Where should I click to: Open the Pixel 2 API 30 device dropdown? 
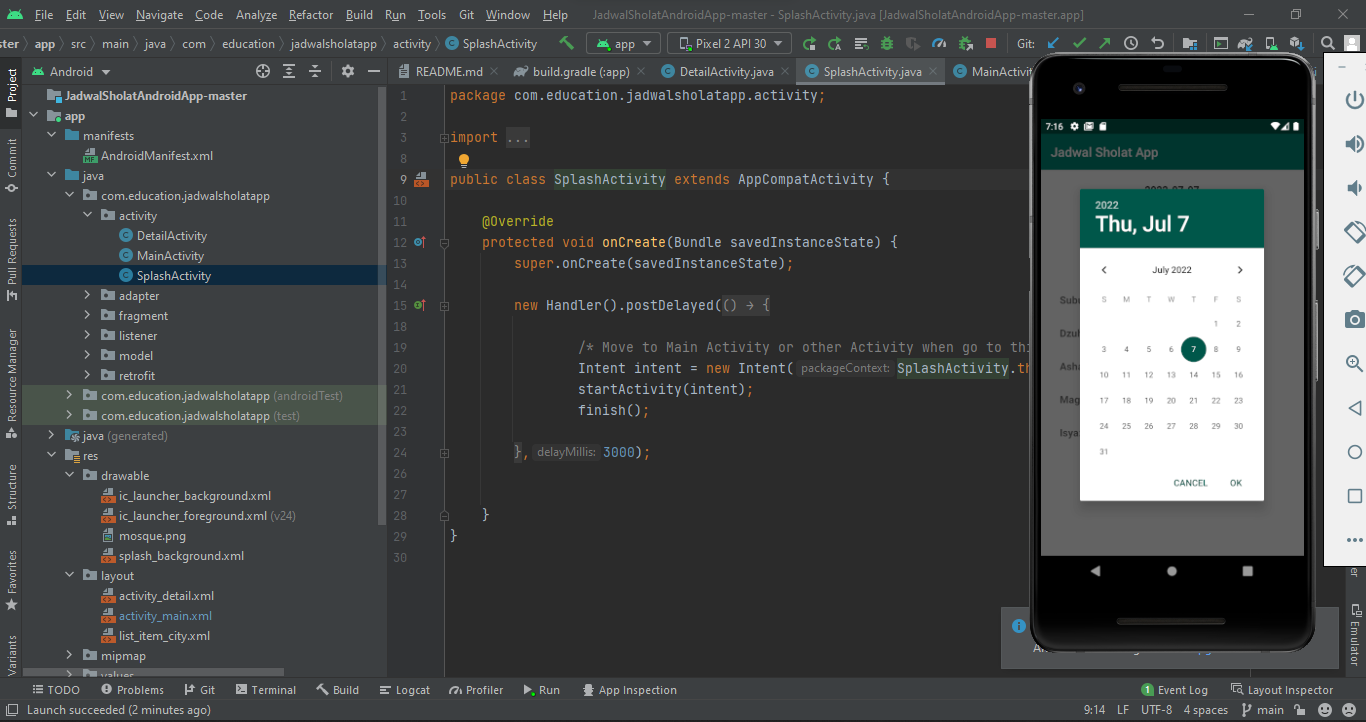(729, 44)
